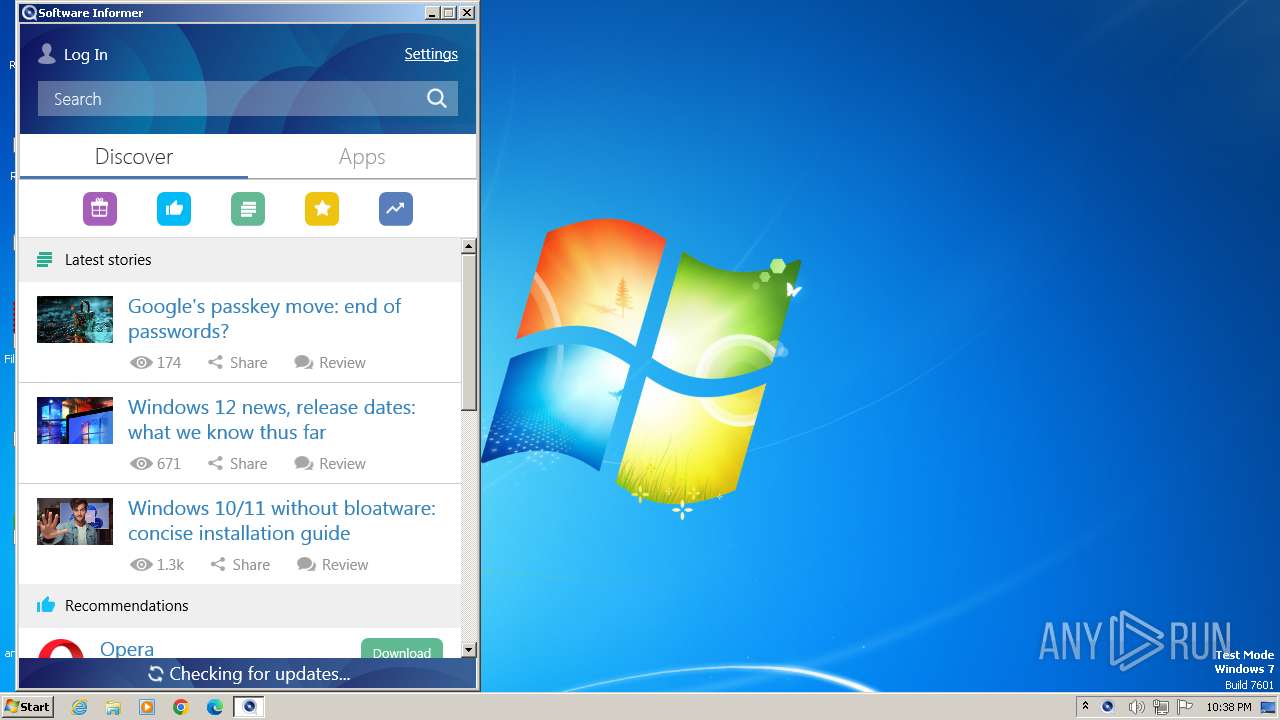The image size is (1280, 720).
Task: Click the network tray icon
Action: point(1161,707)
